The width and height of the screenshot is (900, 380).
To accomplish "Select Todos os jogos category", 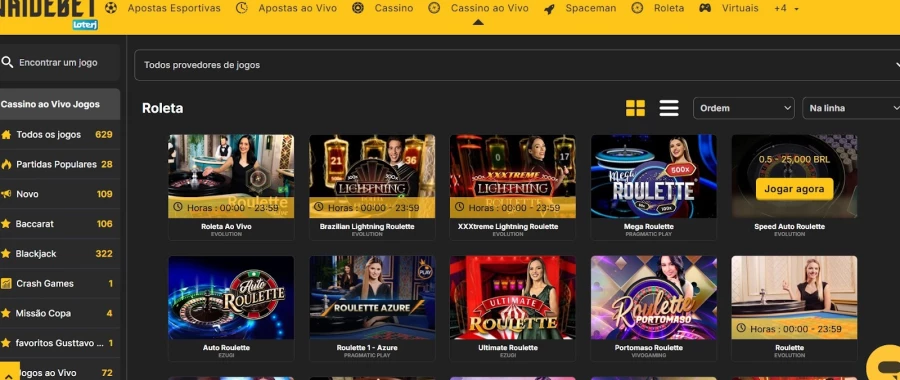I will click(60, 134).
